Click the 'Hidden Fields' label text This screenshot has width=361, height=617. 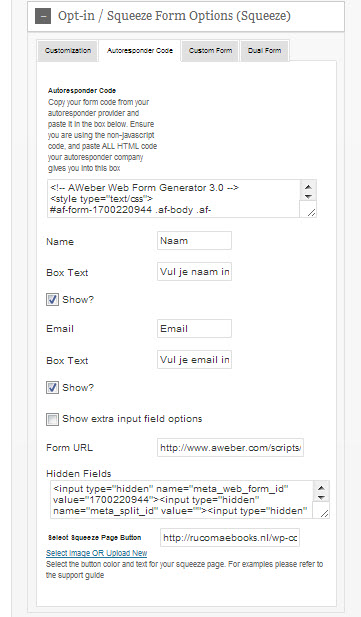pyautogui.click(x=79, y=474)
